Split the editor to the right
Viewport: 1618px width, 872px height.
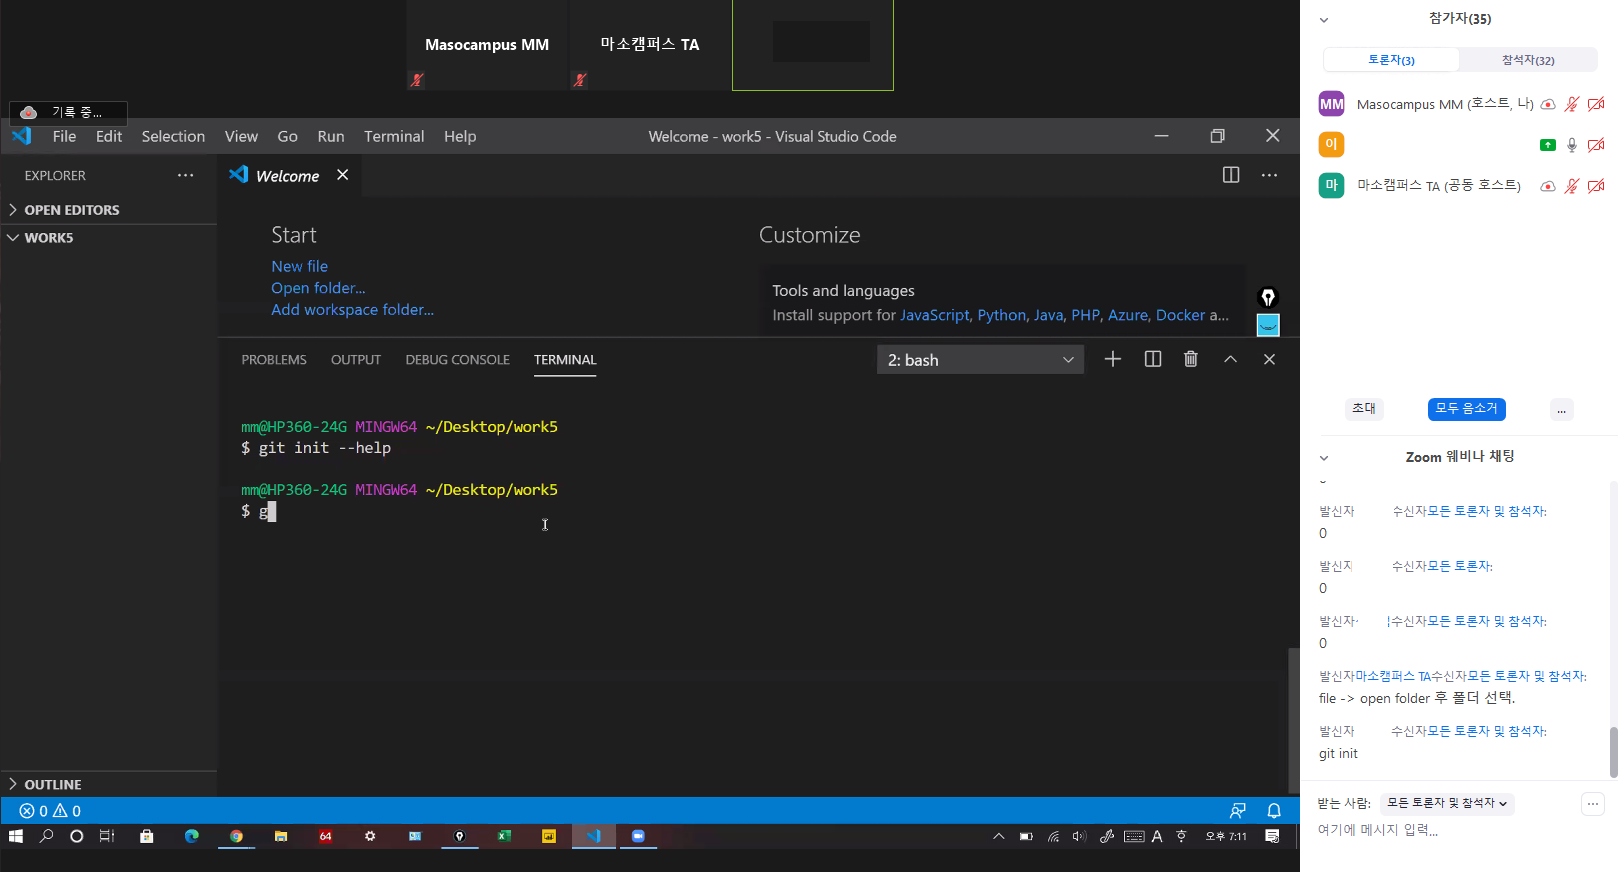1230,175
